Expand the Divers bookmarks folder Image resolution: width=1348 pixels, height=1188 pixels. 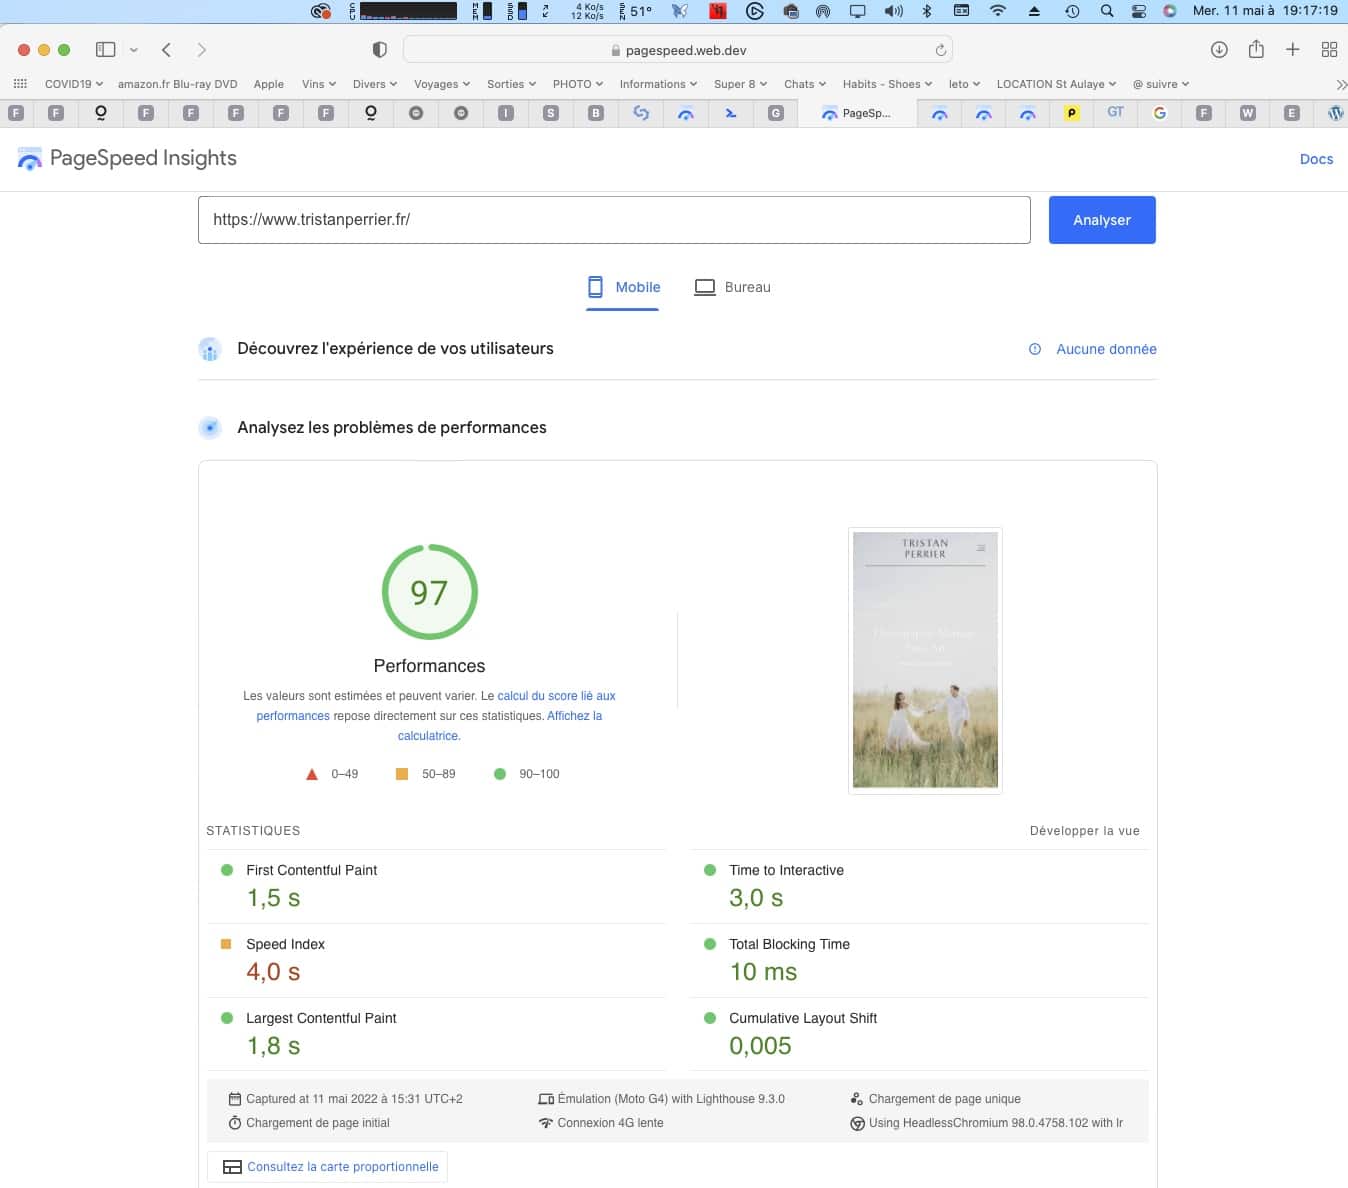coord(375,84)
